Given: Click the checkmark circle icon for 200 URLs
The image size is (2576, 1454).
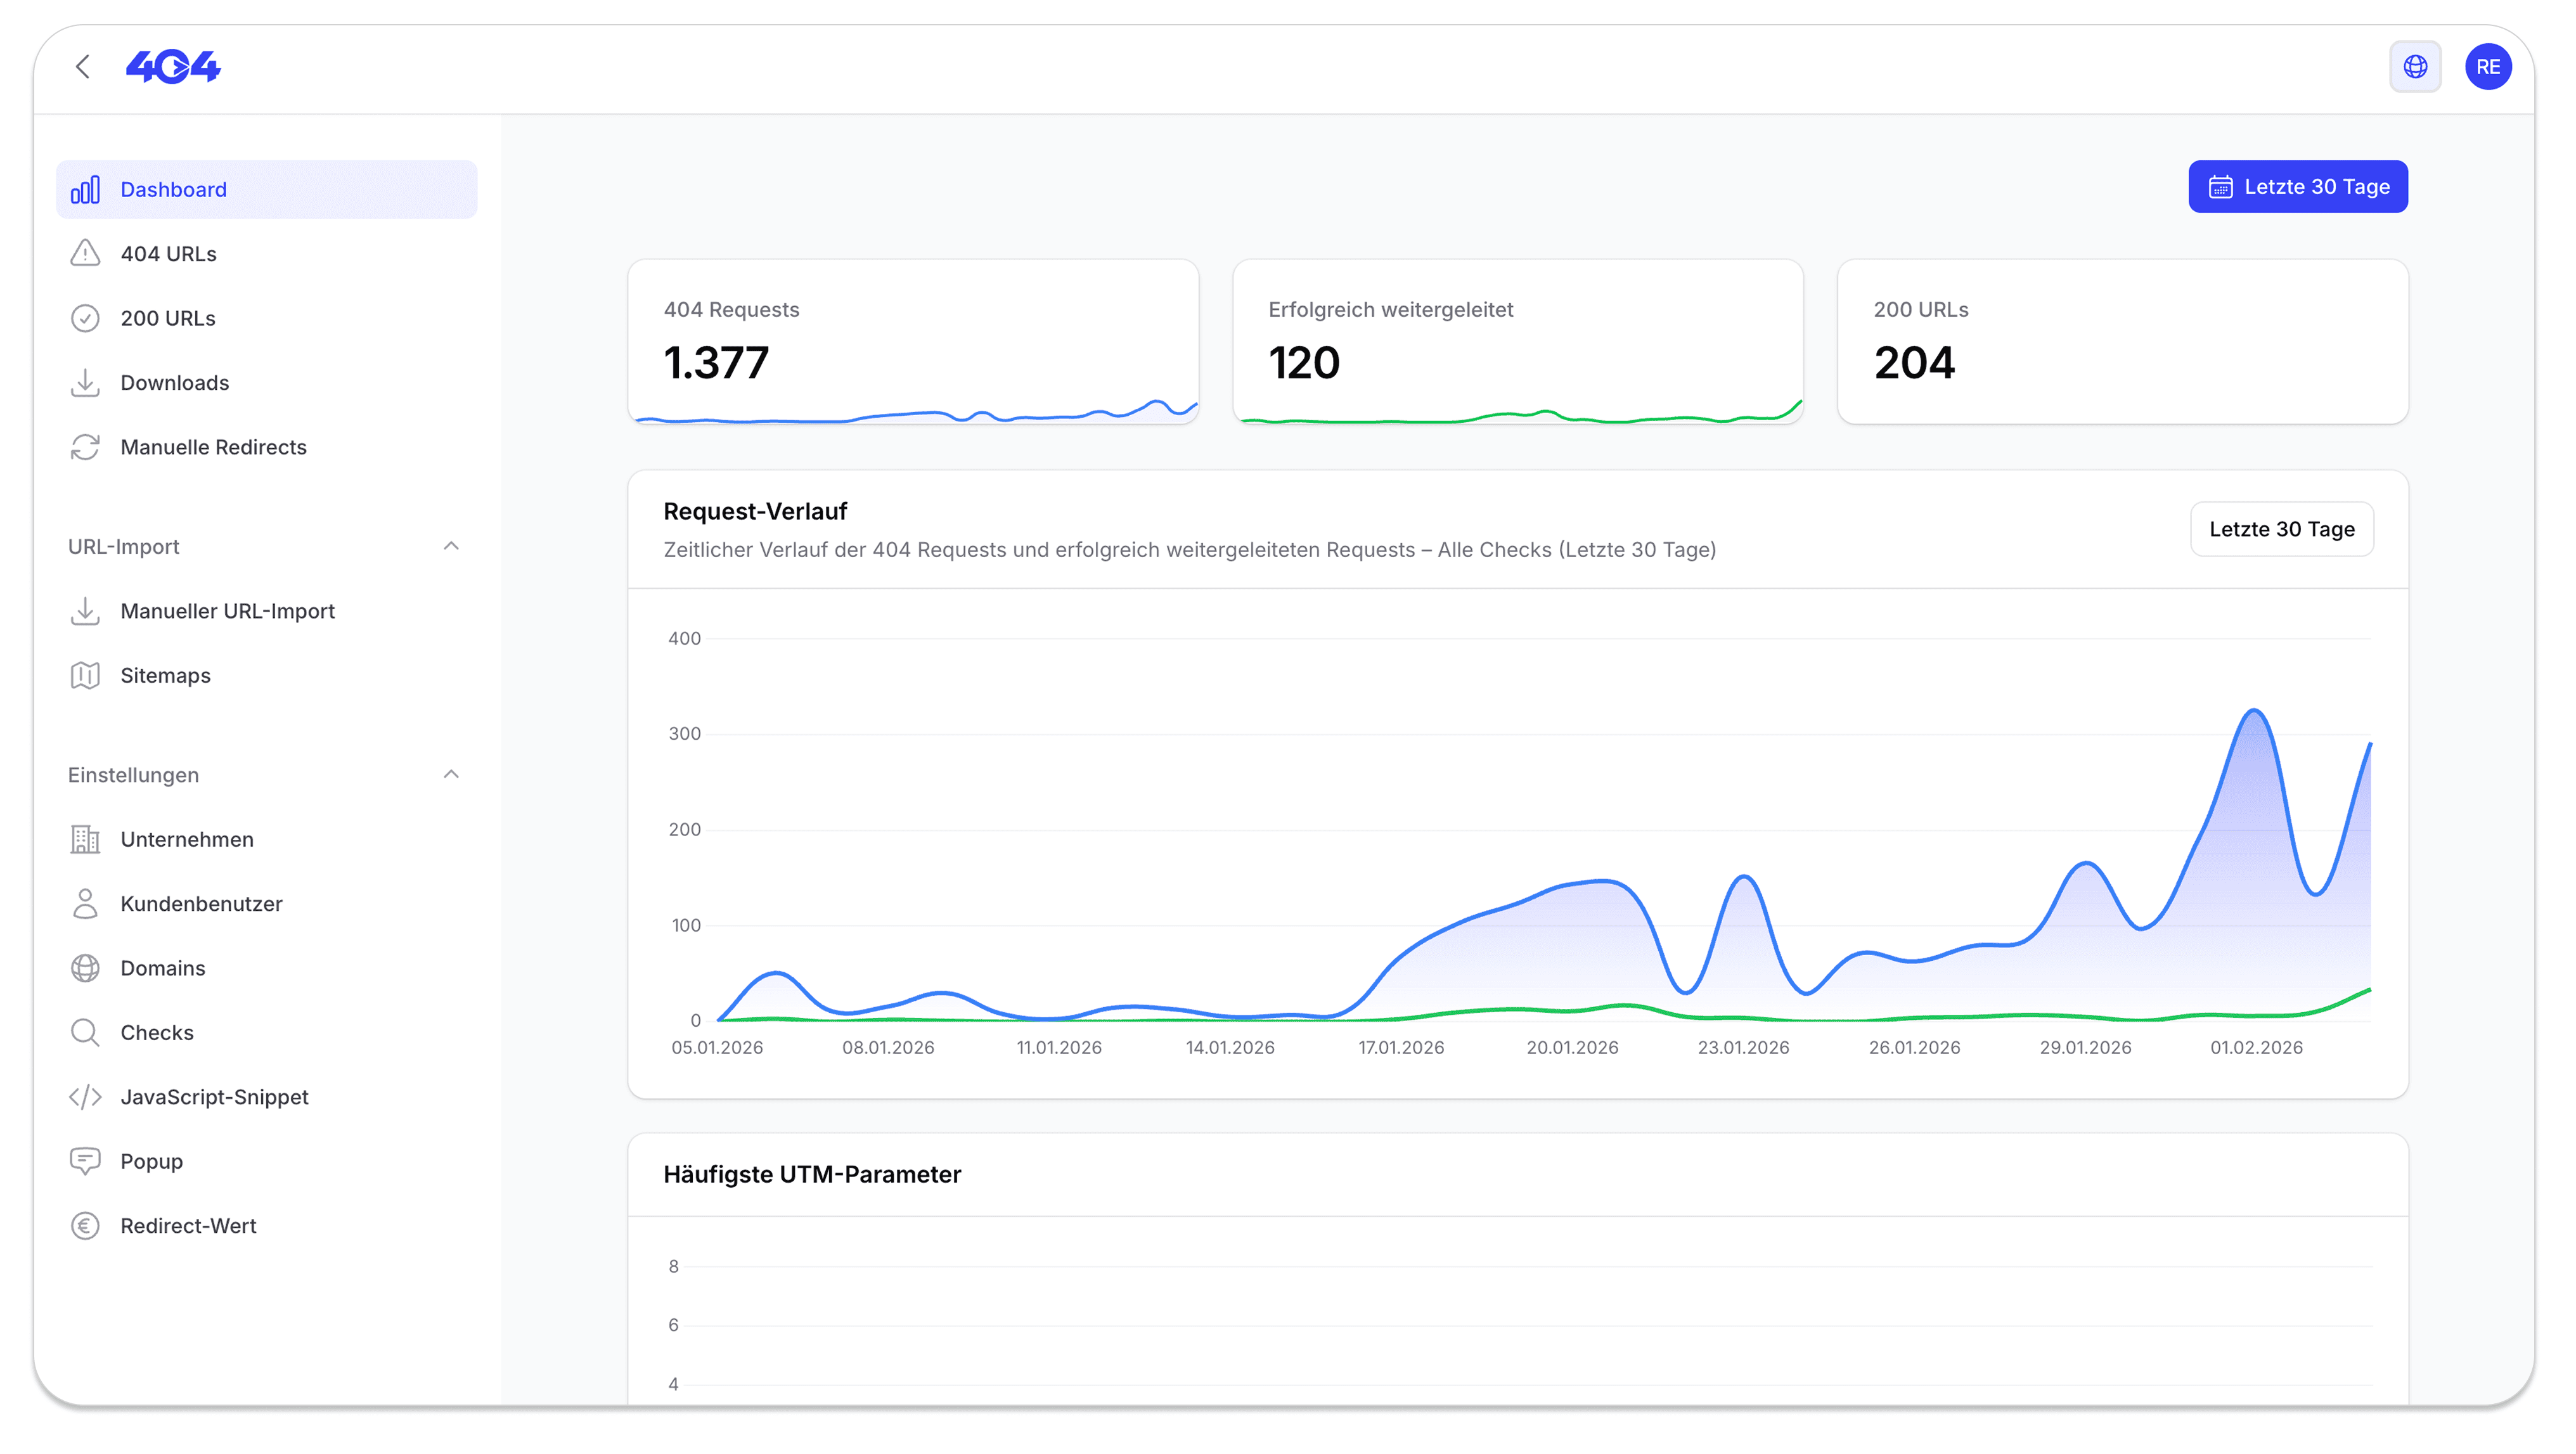Looking at the screenshot, I should [x=85, y=318].
